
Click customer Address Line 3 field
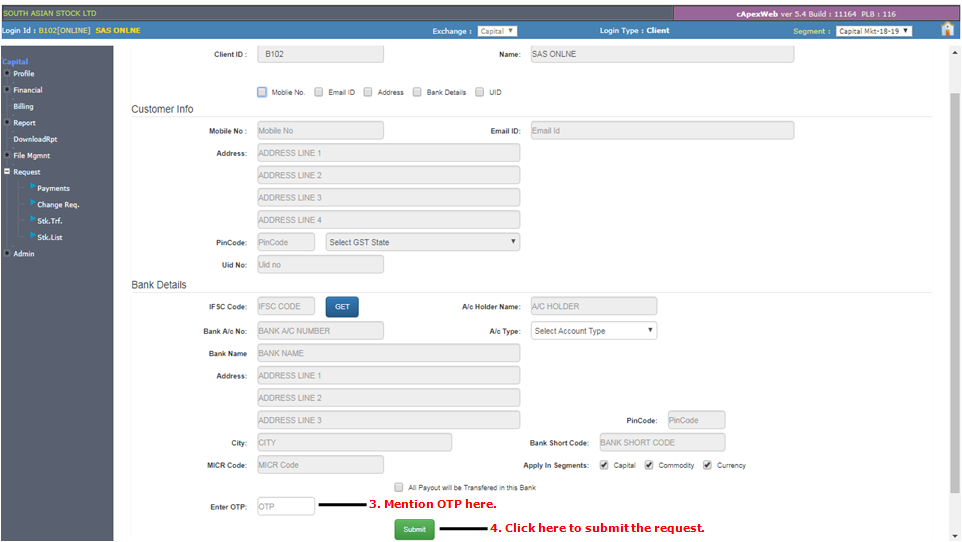(388, 198)
